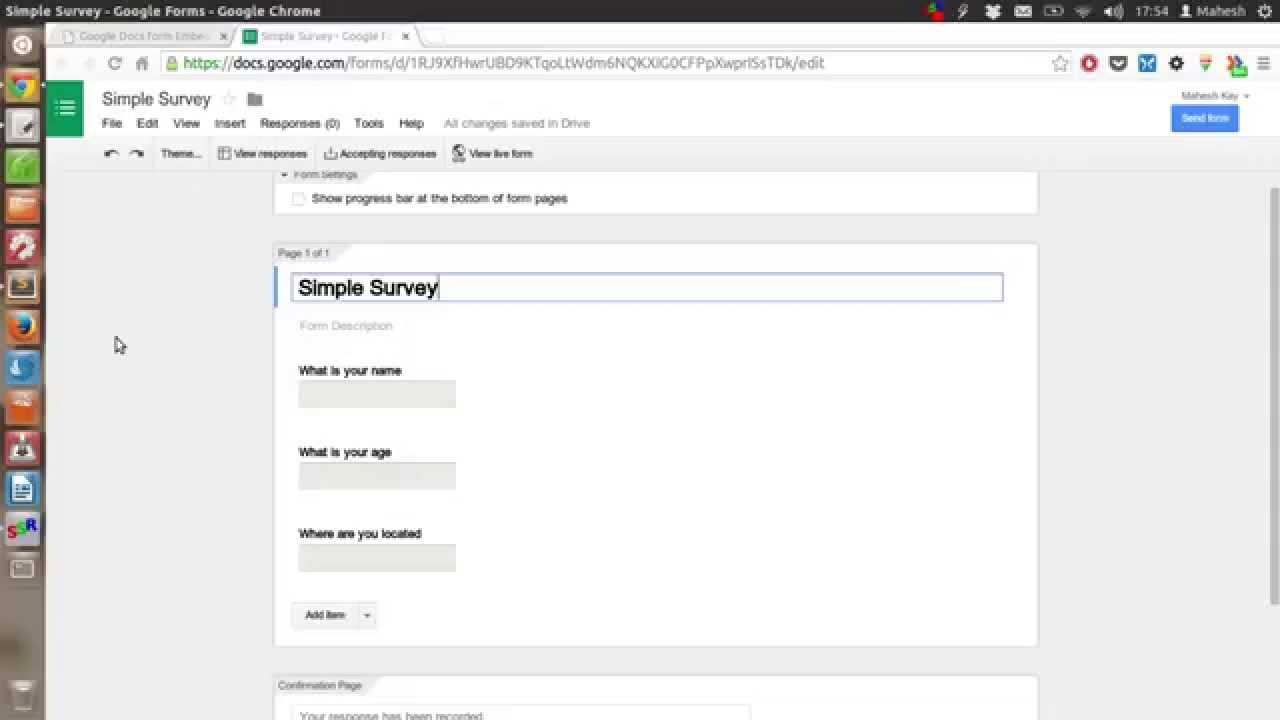This screenshot has width=1280, height=720.
Task: Open Ubuntu Dash home in launcher
Action: [x=22, y=45]
